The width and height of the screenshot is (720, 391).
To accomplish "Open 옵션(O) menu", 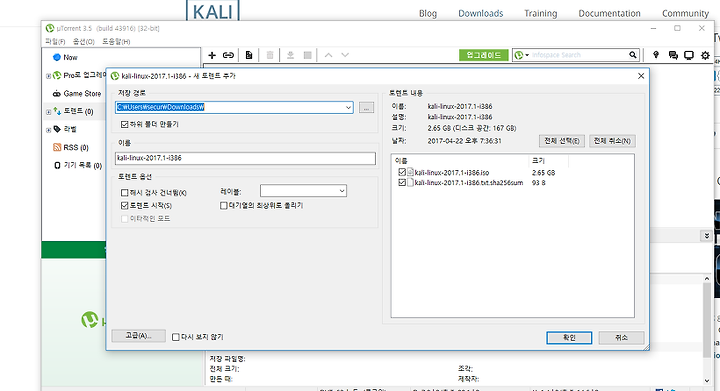I will 84,42.
